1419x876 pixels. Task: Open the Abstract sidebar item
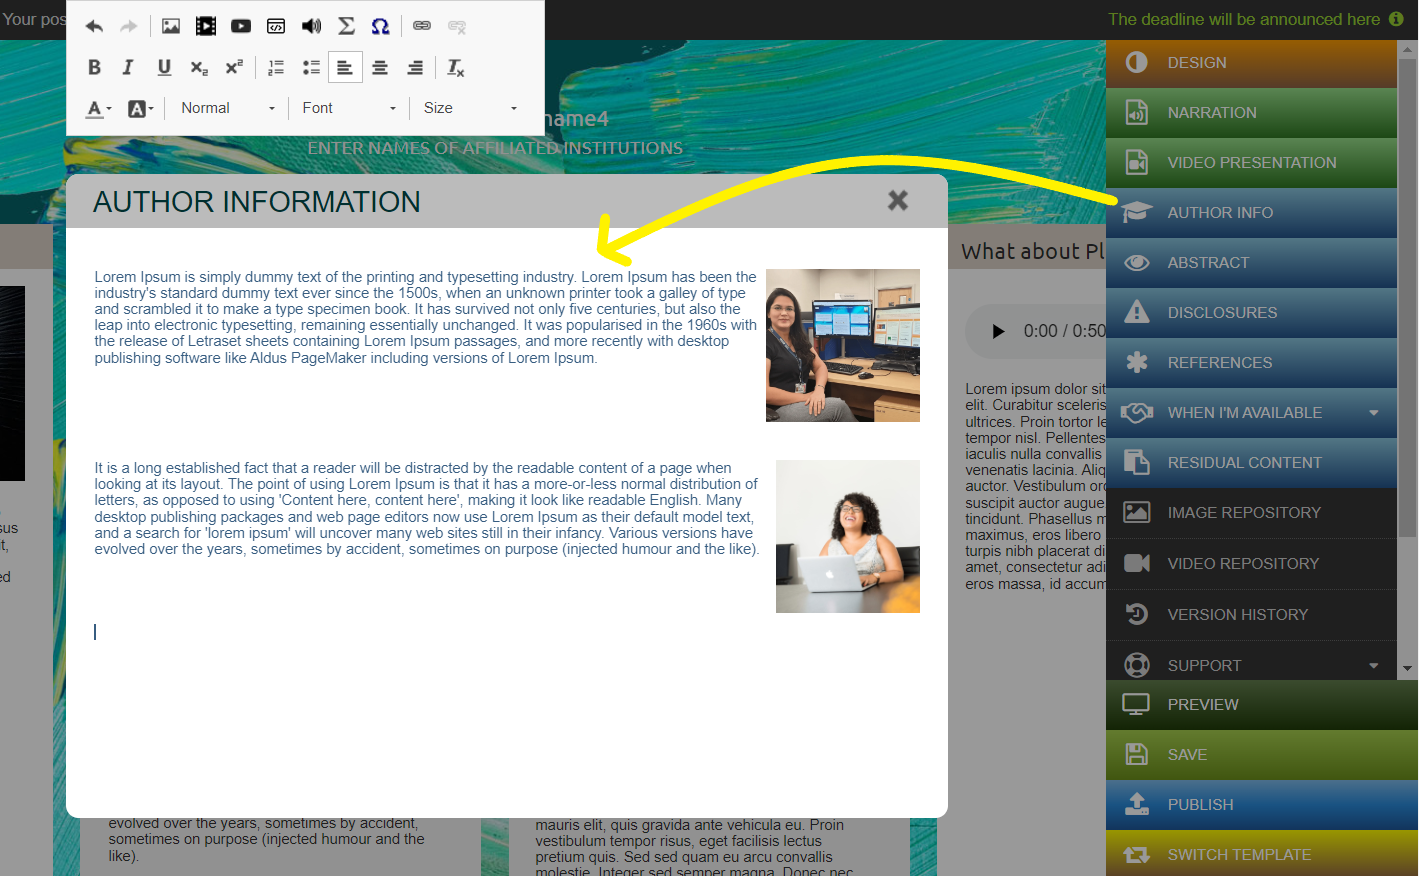click(x=1251, y=263)
